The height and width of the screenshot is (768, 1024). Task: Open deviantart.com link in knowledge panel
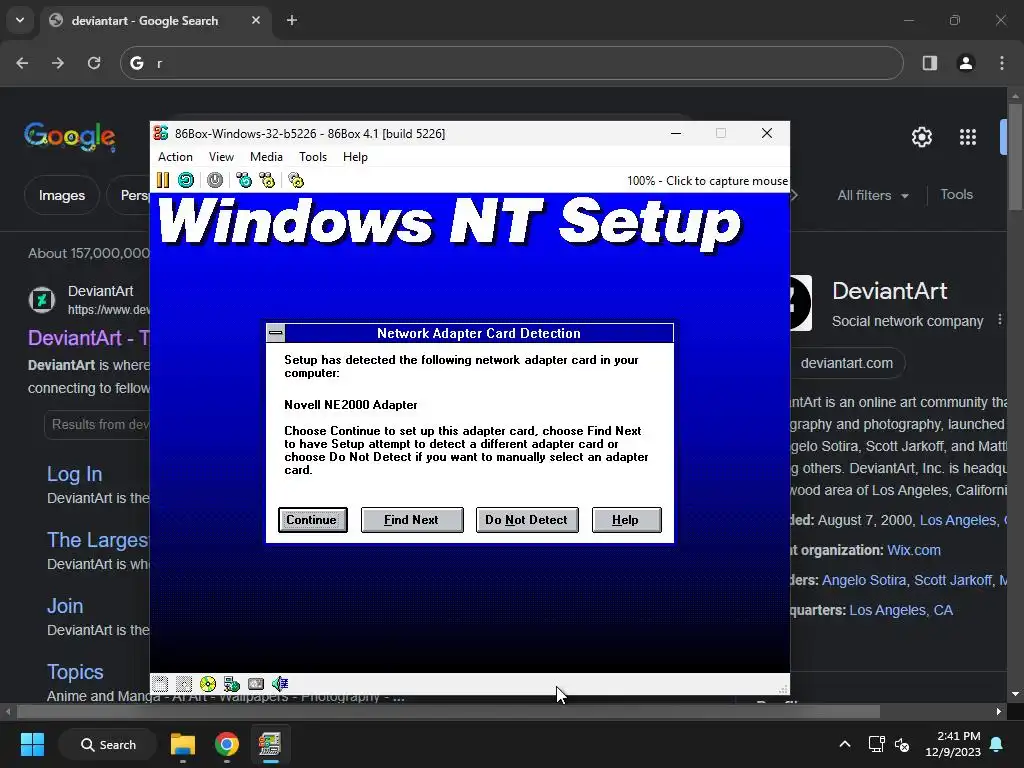(x=846, y=363)
